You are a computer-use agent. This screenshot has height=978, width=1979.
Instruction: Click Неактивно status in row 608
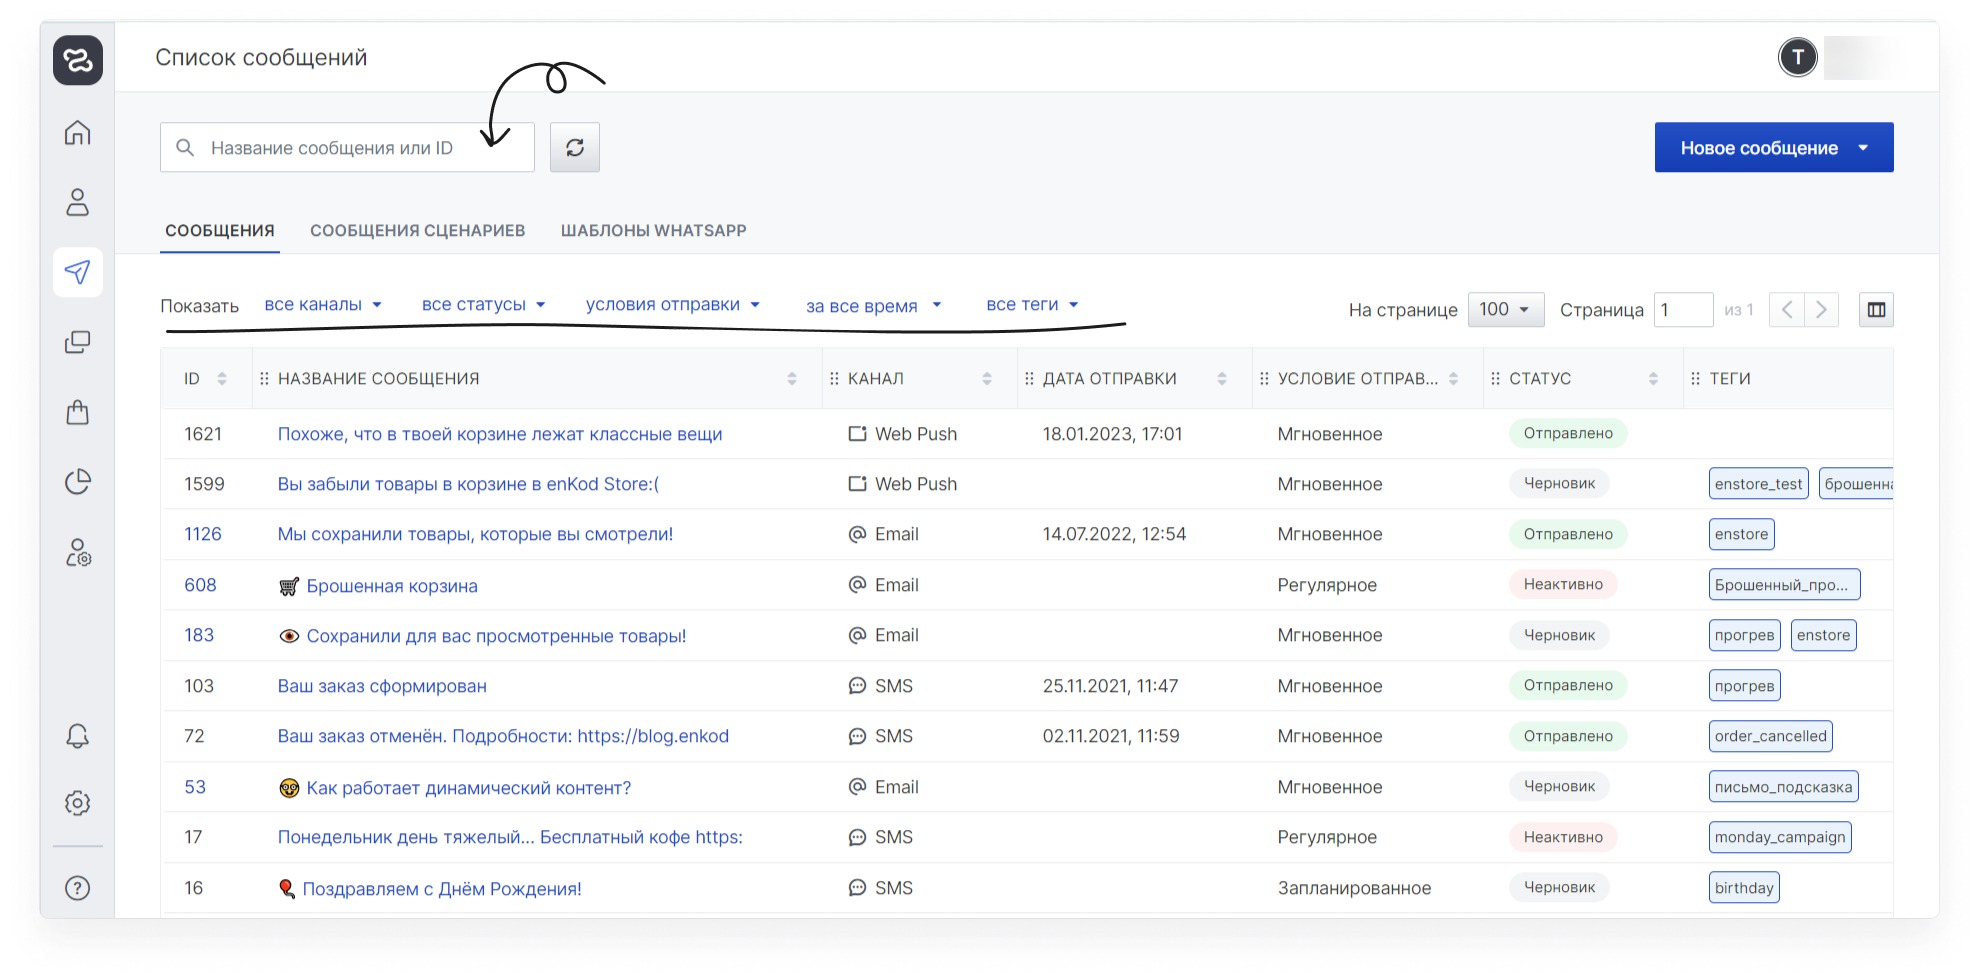1563,584
